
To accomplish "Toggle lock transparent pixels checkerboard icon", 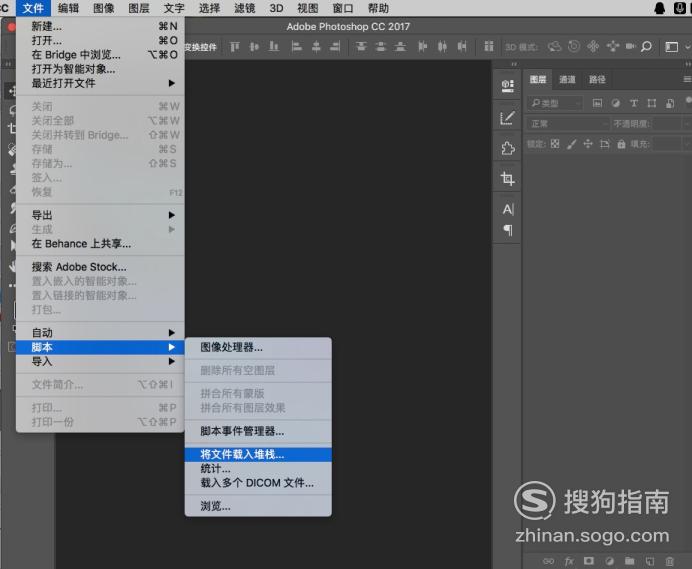I will pyautogui.click(x=555, y=144).
